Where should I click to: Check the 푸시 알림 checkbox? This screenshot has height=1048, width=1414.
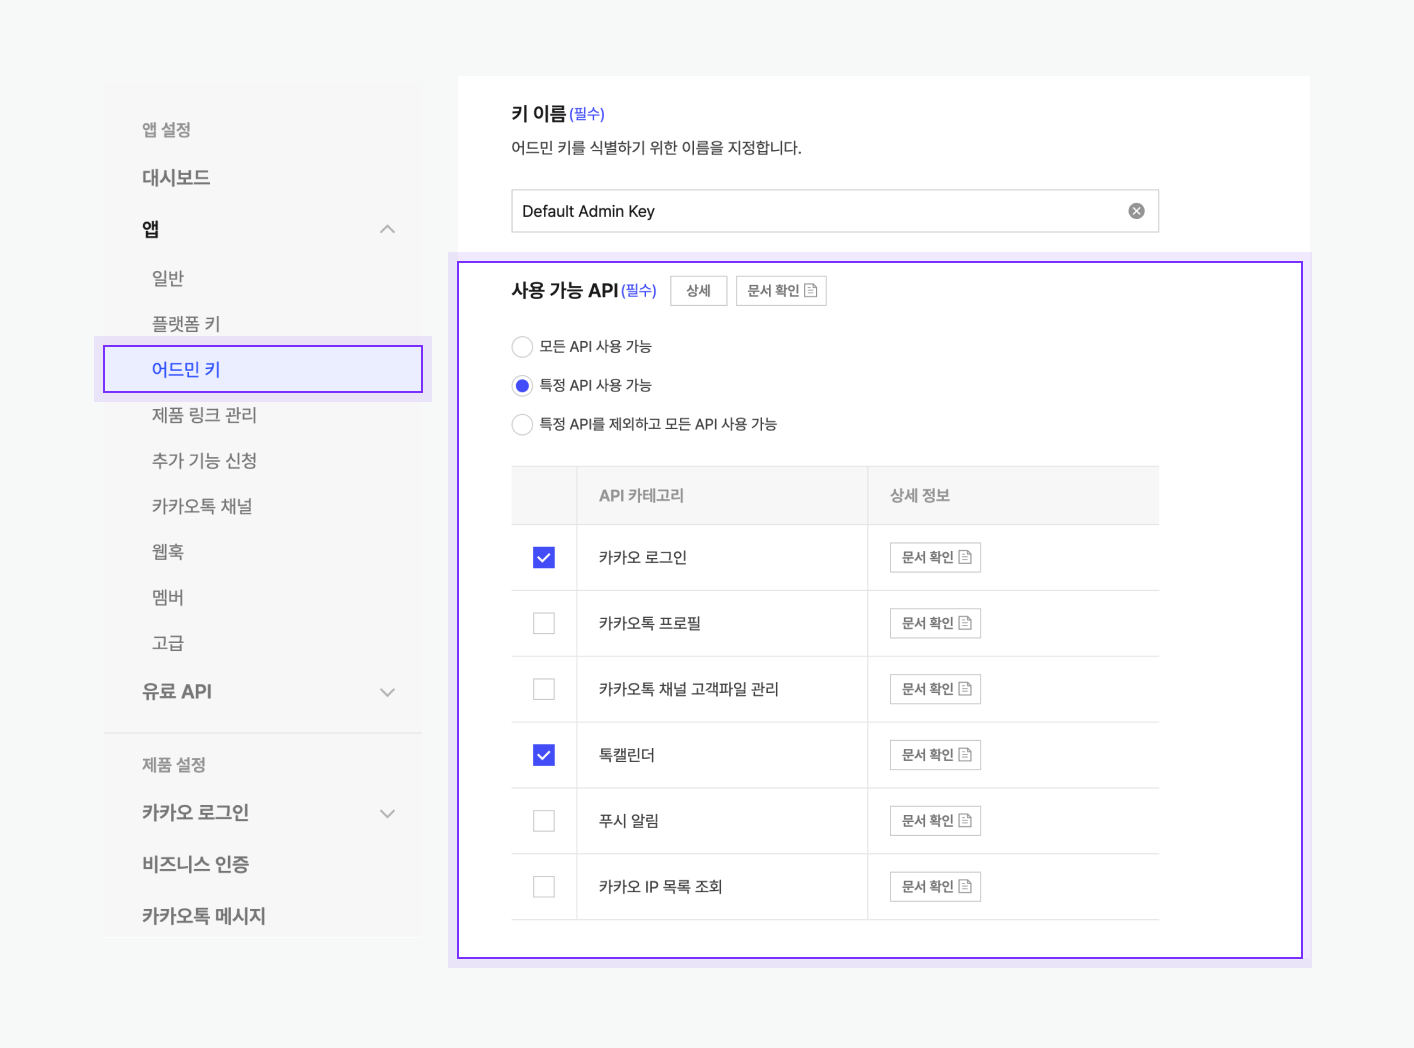(543, 820)
